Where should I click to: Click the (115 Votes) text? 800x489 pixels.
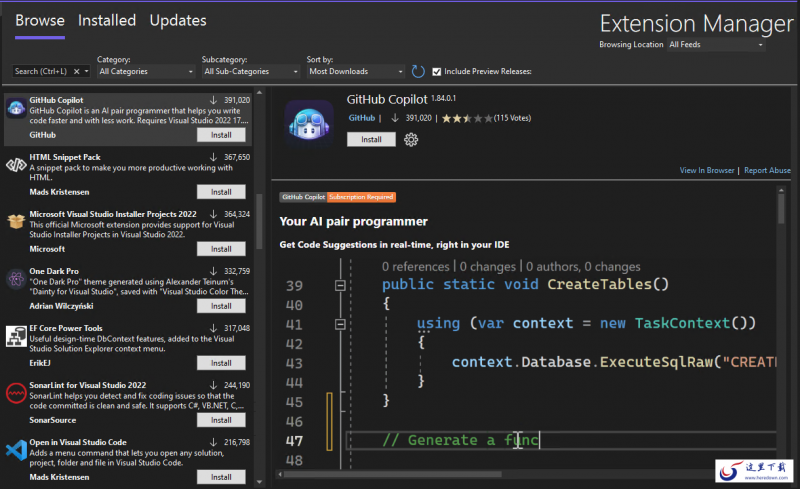pyautogui.click(x=512, y=118)
